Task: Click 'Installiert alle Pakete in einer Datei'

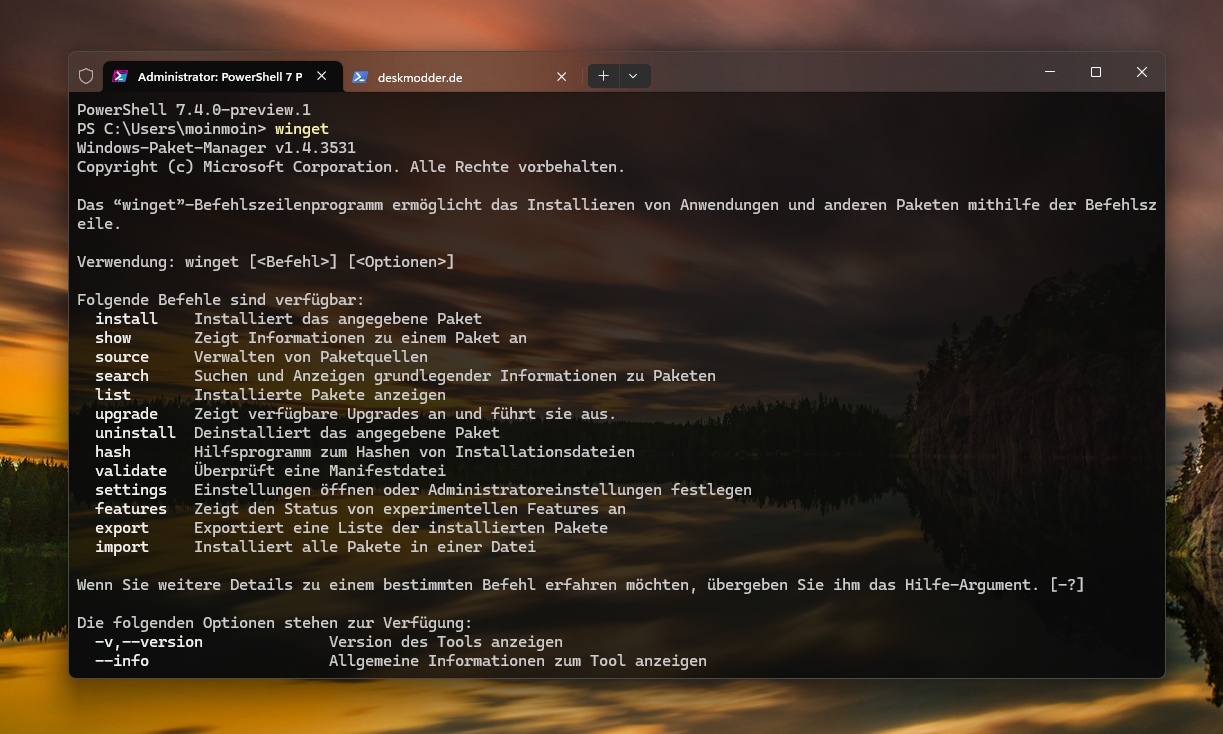Action: [x=365, y=547]
